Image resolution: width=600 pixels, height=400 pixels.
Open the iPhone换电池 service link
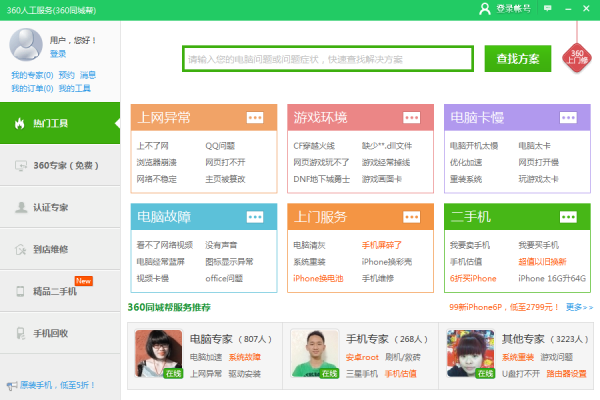[318, 277]
